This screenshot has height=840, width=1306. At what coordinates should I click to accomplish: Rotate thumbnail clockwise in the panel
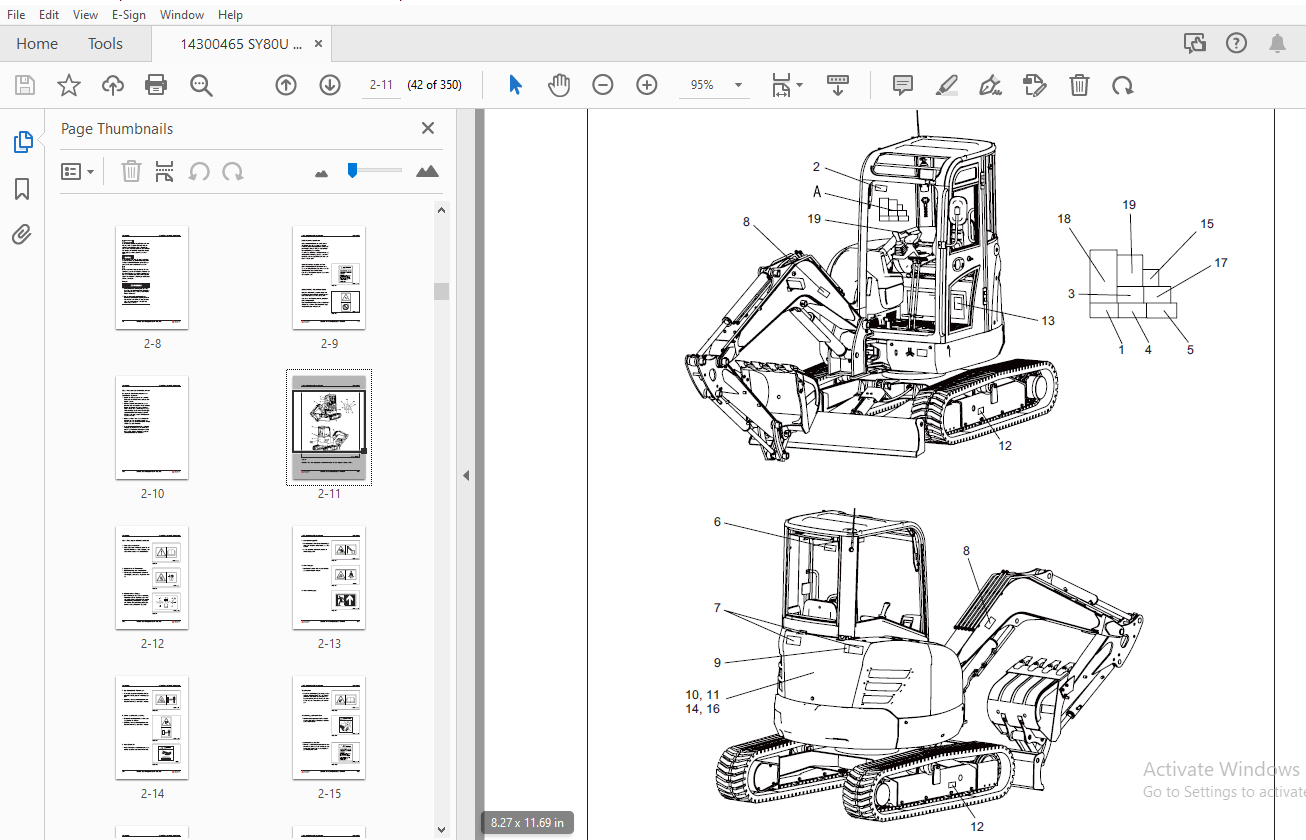[233, 171]
